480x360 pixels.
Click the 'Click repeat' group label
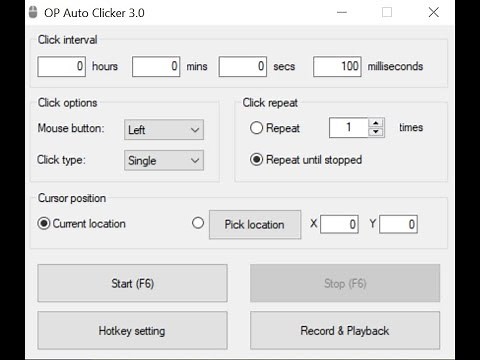tap(270, 103)
